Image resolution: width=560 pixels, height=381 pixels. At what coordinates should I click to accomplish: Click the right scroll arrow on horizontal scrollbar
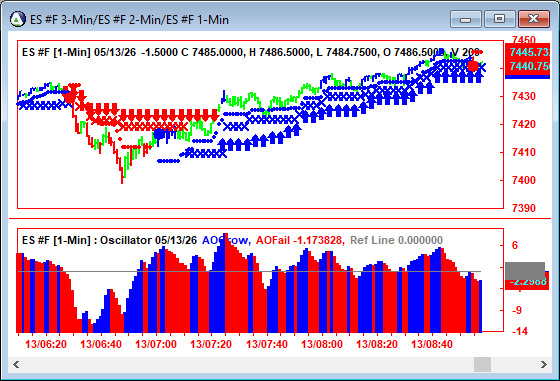click(544, 365)
